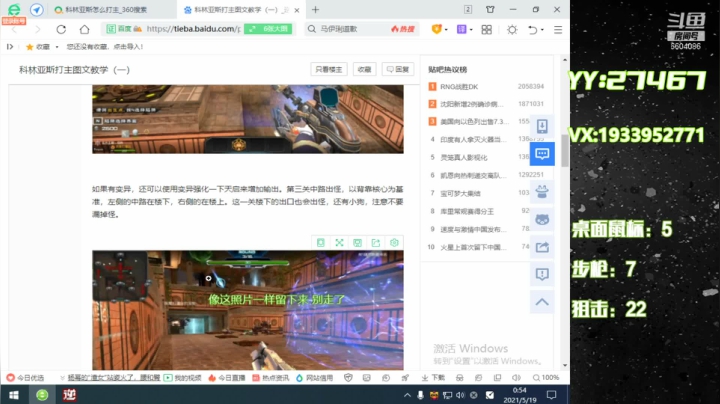Open hot topic 沈阳新增2例确诊病

(x=471, y=104)
